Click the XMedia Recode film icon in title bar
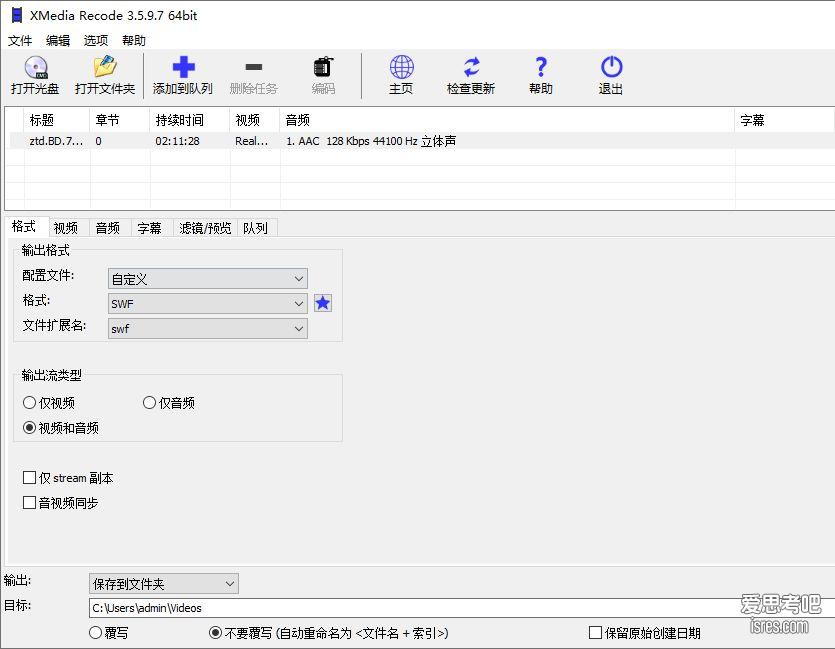The image size is (835, 649). point(17,15)
